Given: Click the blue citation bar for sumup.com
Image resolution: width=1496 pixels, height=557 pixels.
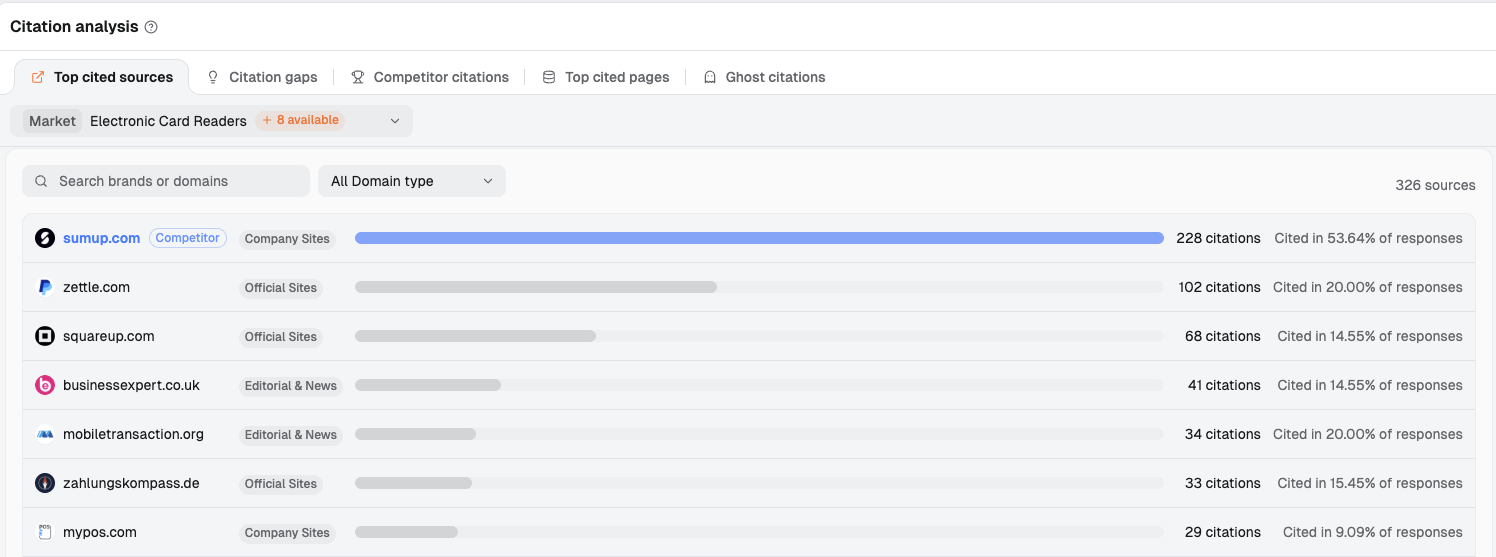Looking at the screenshot, I should [x=759, y=238].
